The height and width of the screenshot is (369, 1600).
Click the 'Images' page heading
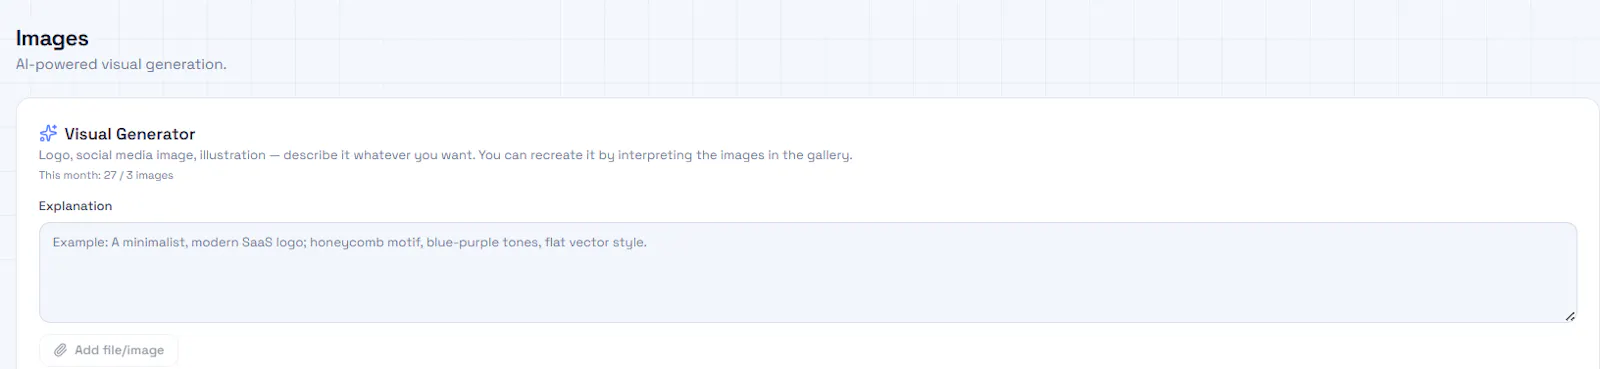point(52,38)
